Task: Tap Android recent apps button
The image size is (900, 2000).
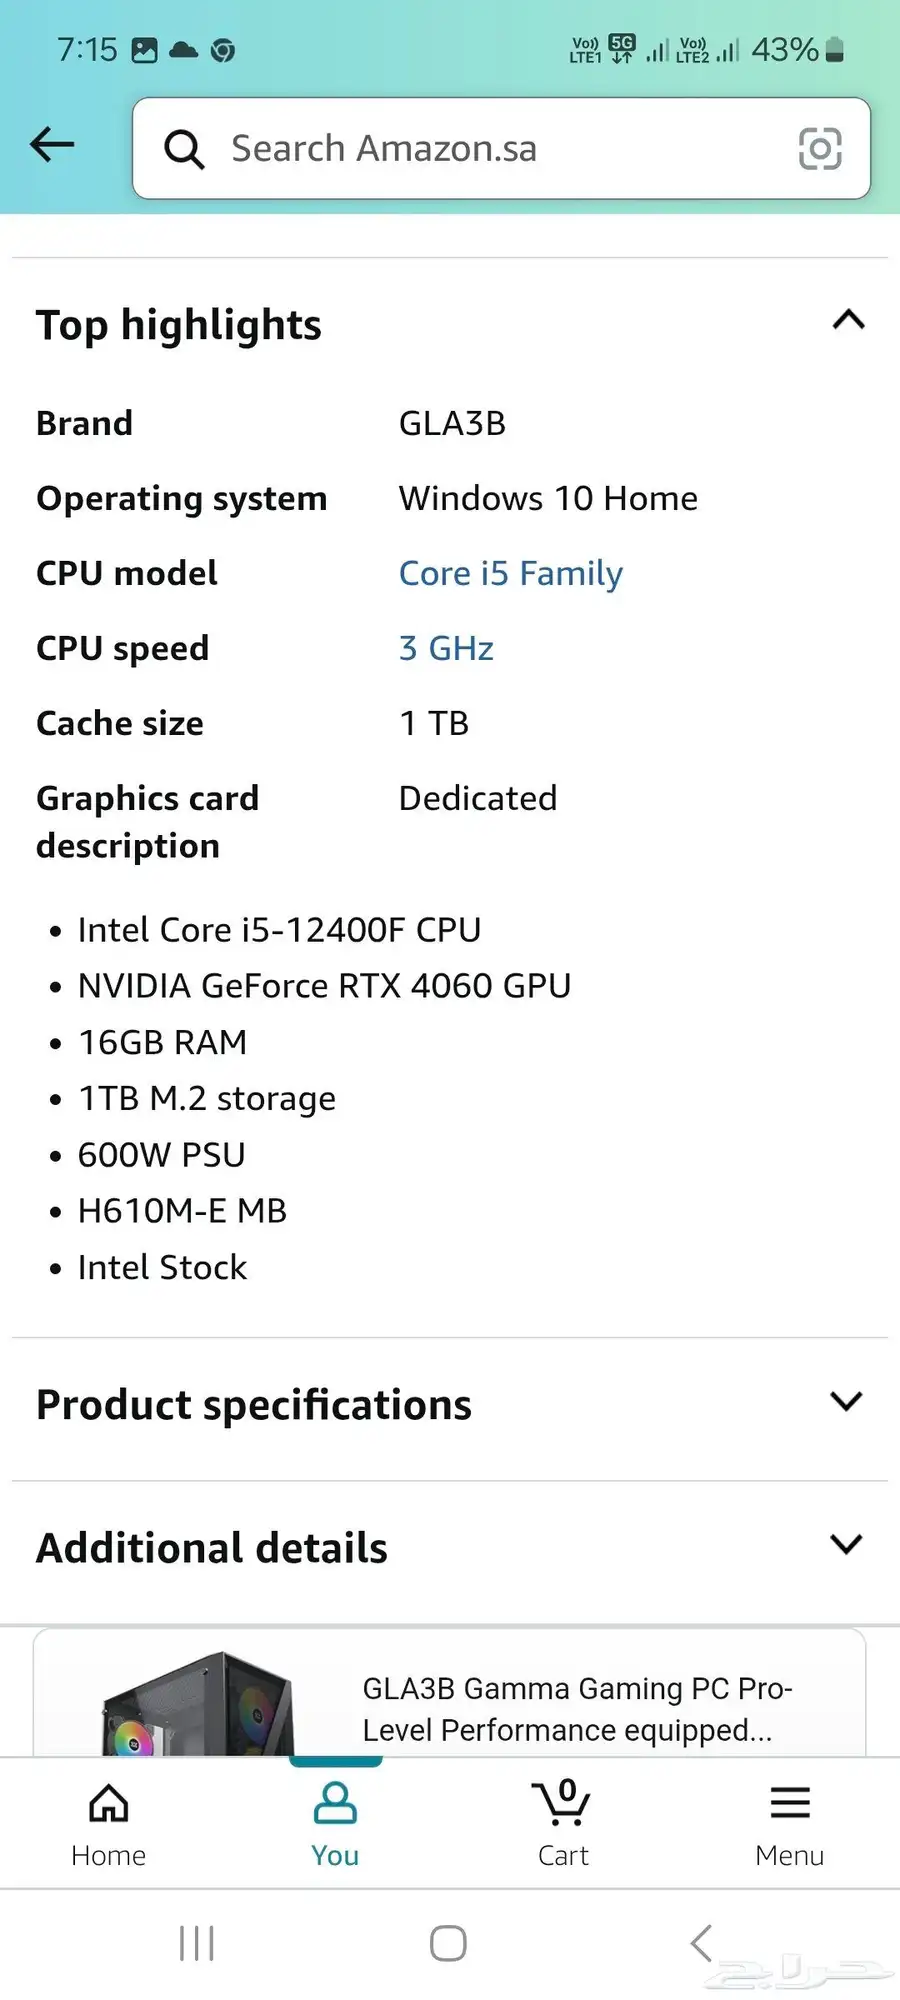Action: (197, 1943)
